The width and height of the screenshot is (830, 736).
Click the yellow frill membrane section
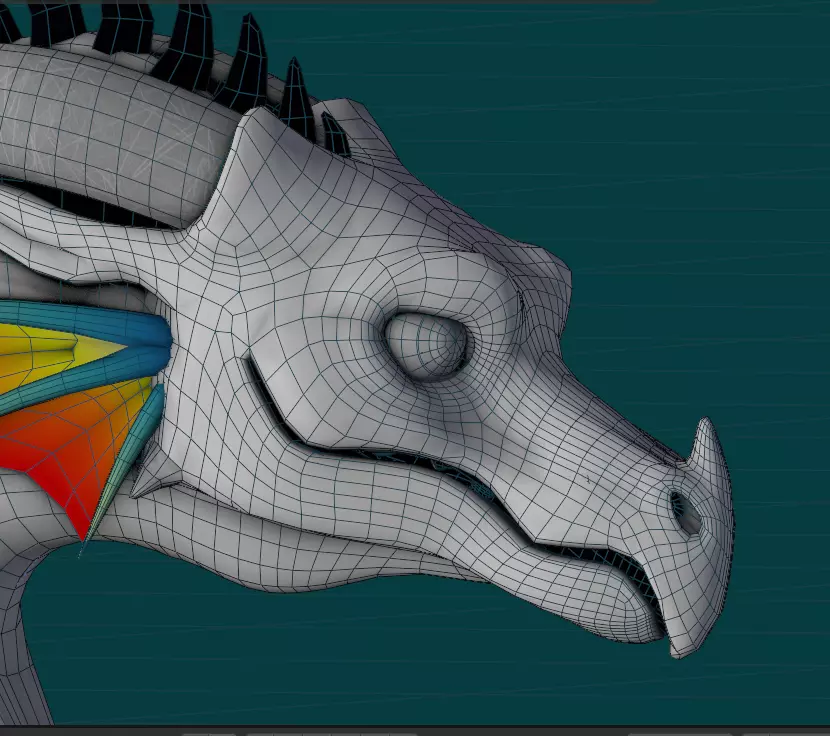pyautogui.click(x=56, y=352)
